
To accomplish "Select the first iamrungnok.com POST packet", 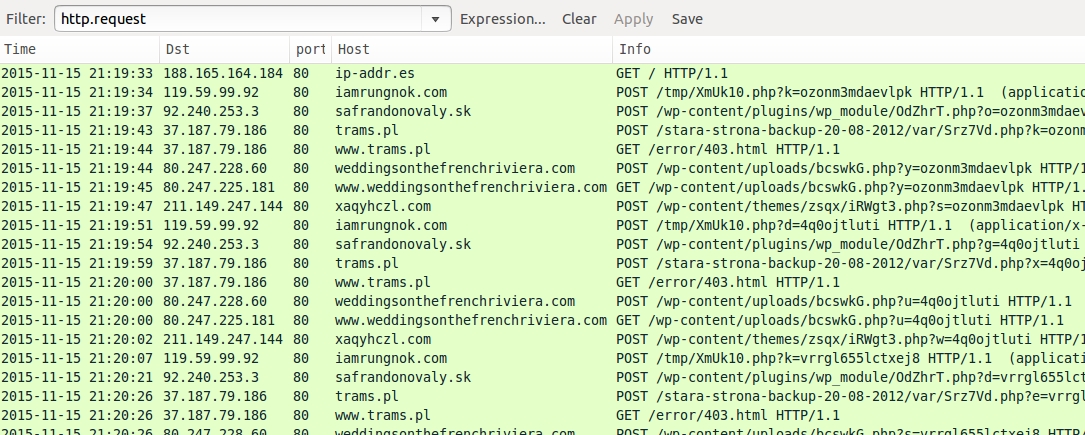I will [390, 92].
